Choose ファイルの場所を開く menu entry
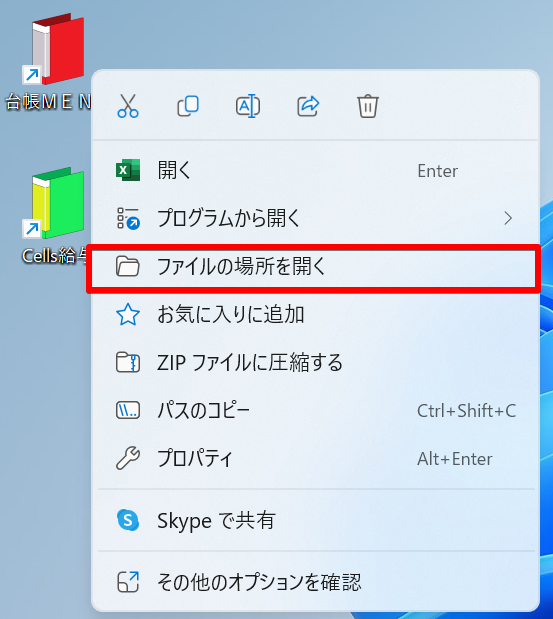Viewport: 553px width, 619px height. (x=316, y=266)
